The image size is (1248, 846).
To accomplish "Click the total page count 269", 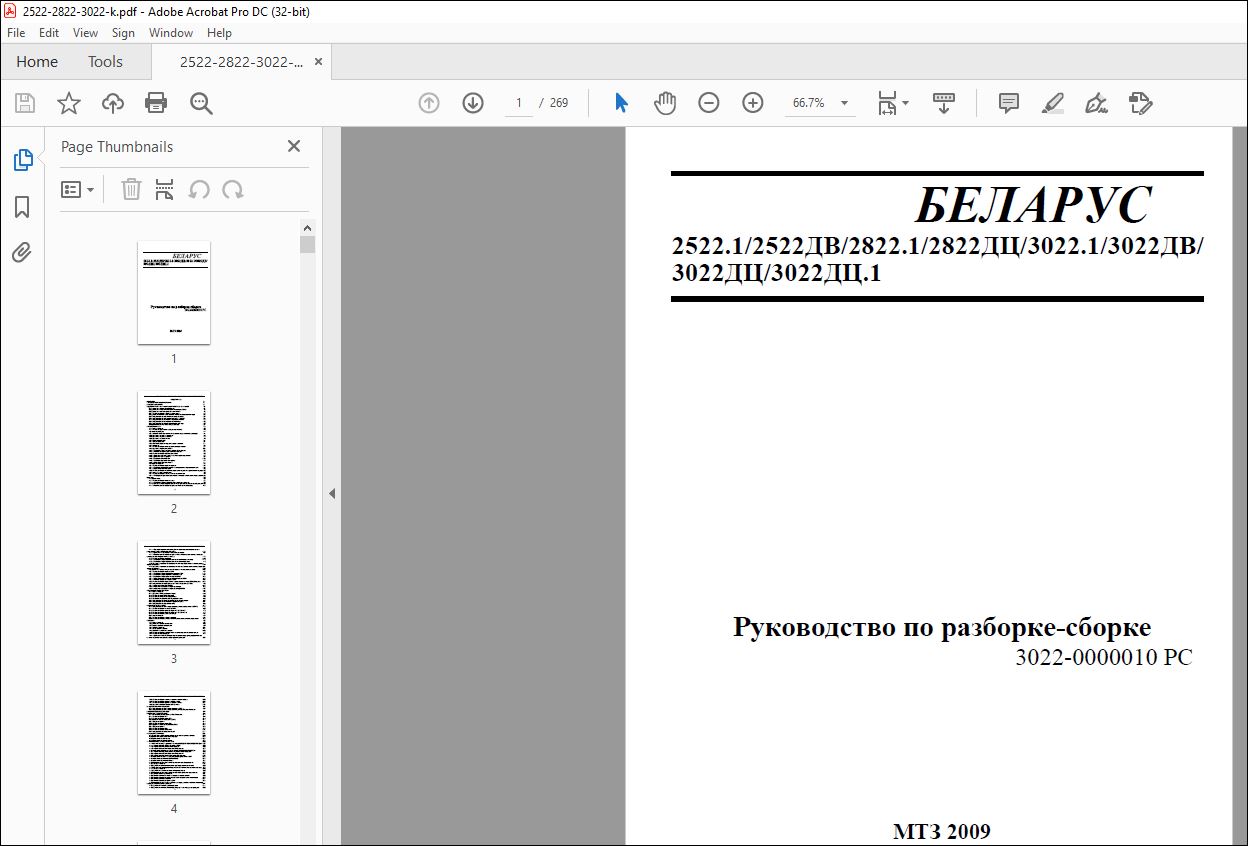I will pos(559,103).
